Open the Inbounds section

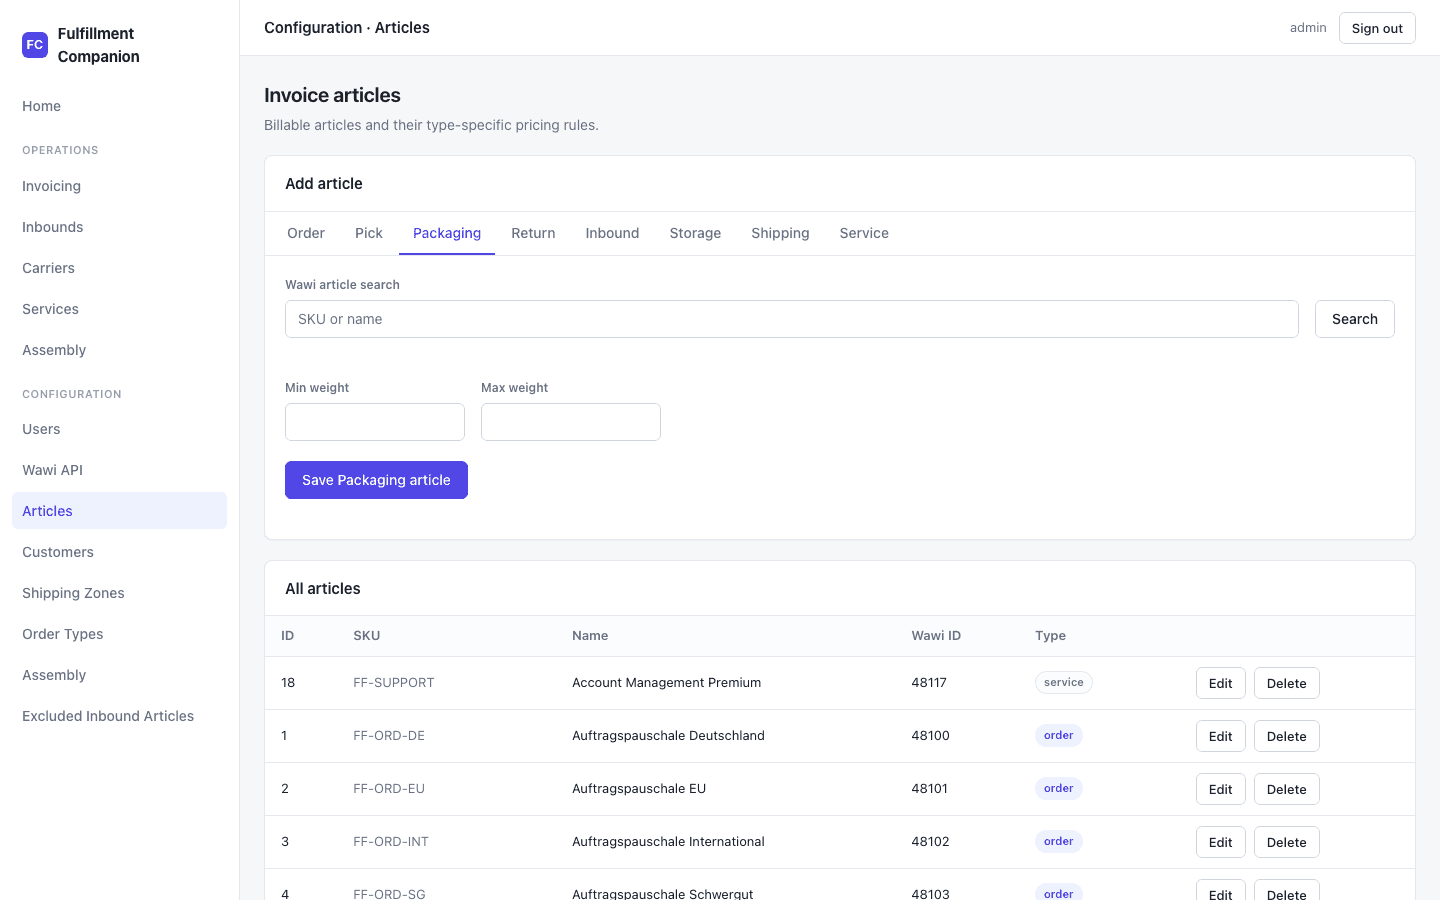click(119, 227)
